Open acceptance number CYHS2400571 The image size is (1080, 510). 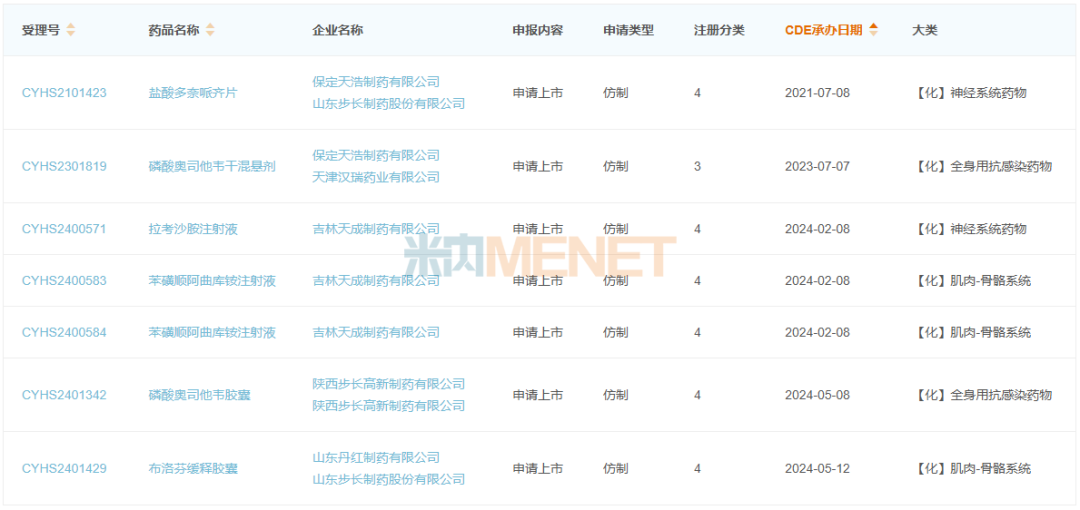click(x=64, y=229)
